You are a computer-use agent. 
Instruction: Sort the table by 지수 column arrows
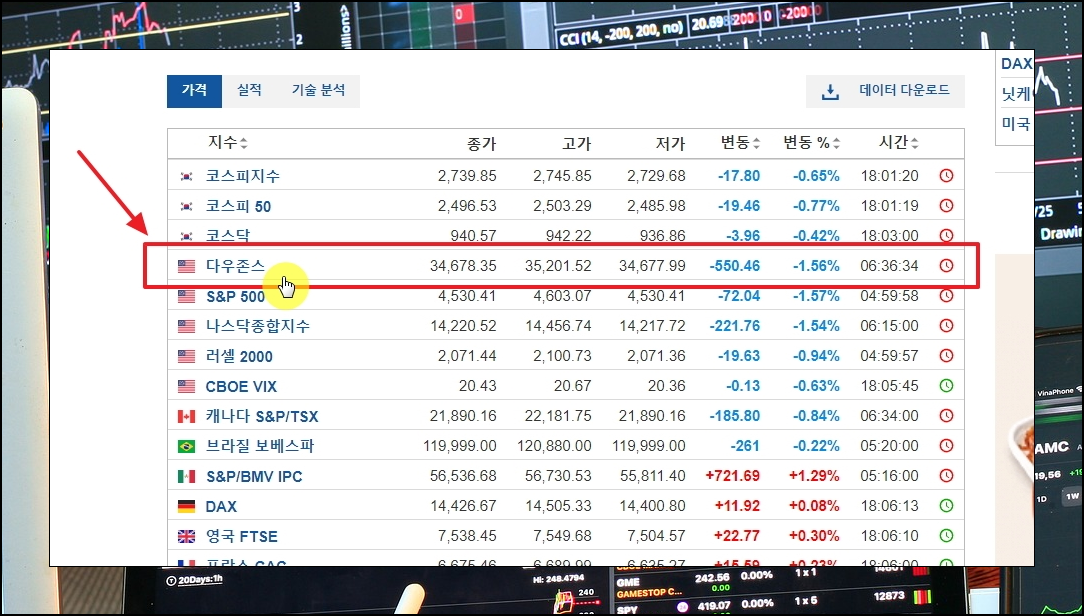click(x=243, y=144)
